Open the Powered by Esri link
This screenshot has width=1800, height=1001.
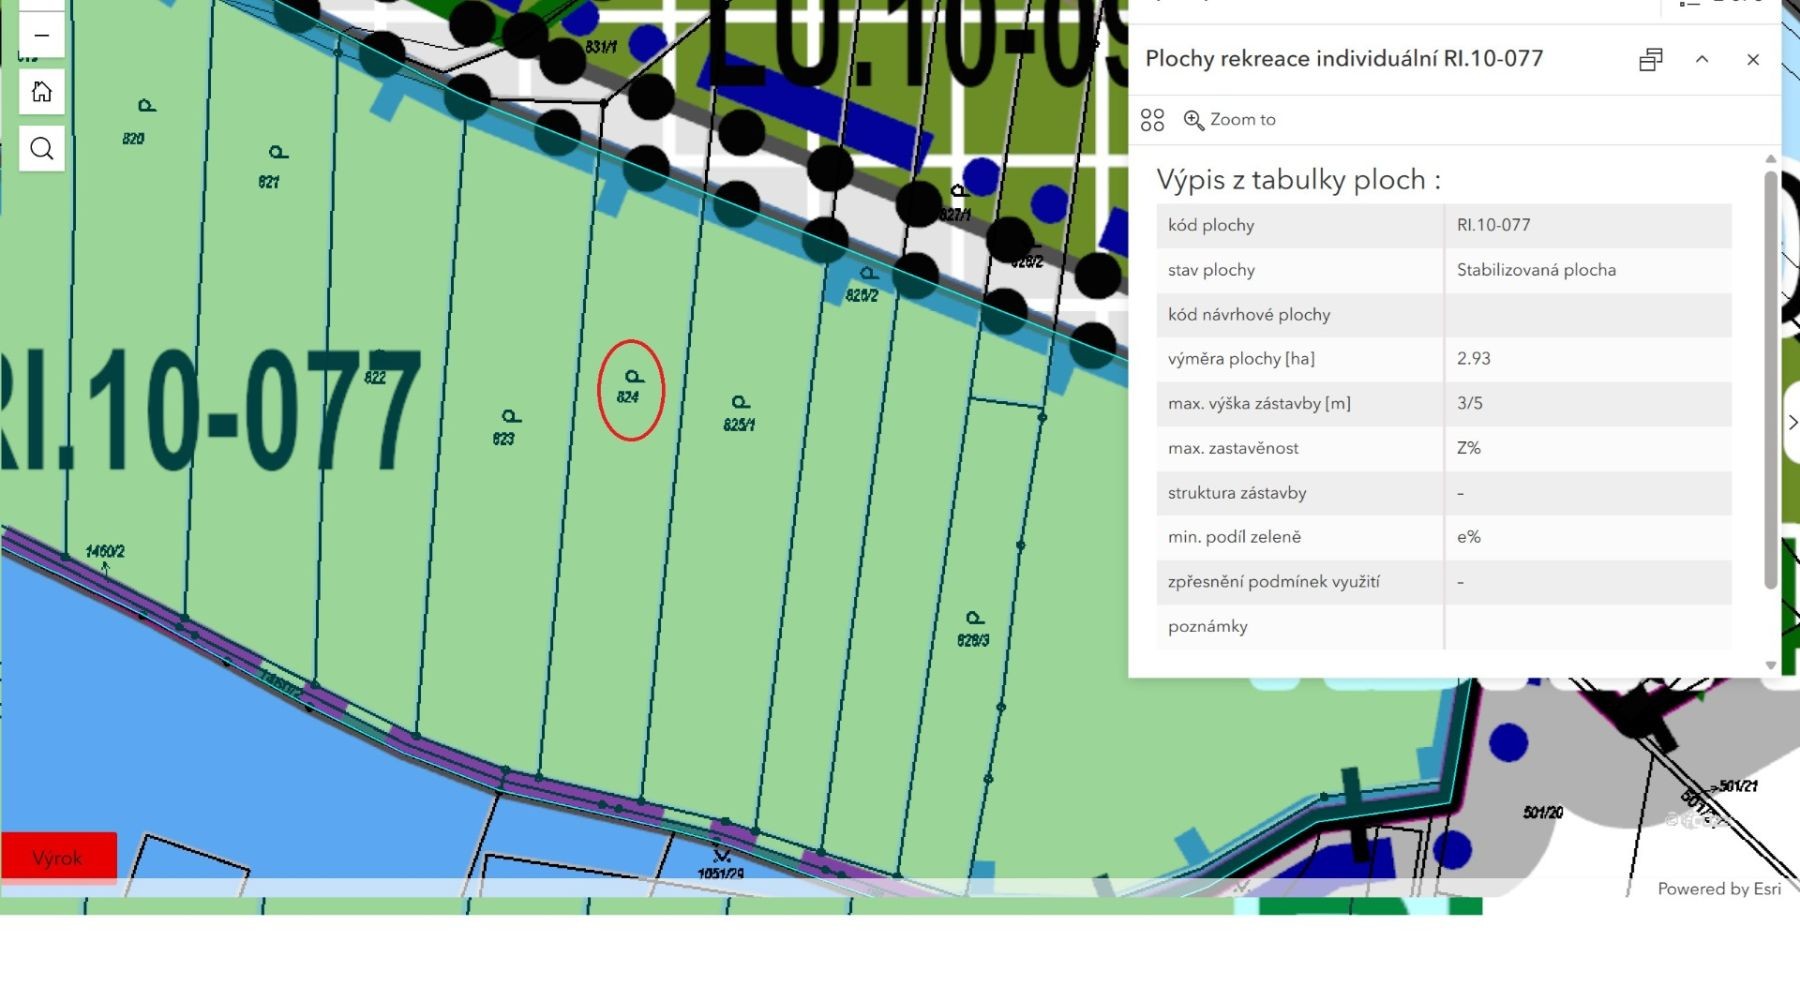click(x=1719, y=889)
